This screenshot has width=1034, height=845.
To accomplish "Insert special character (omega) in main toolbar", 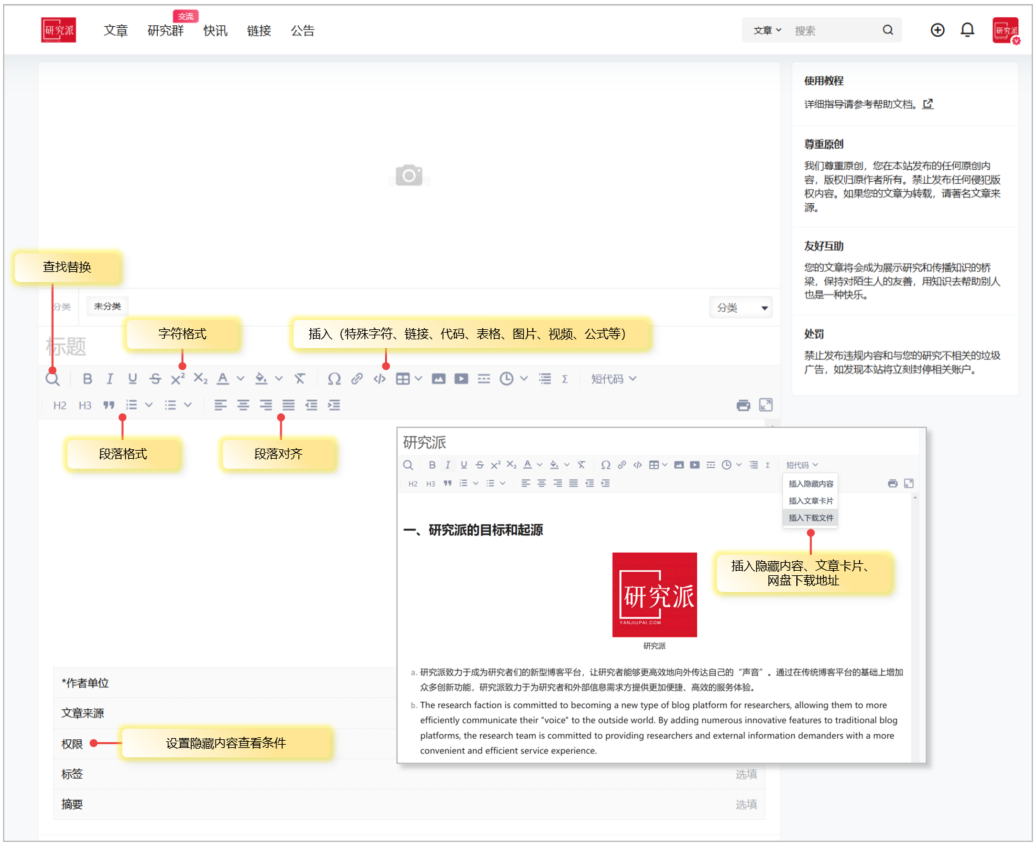I will click(x=334, y=379).
